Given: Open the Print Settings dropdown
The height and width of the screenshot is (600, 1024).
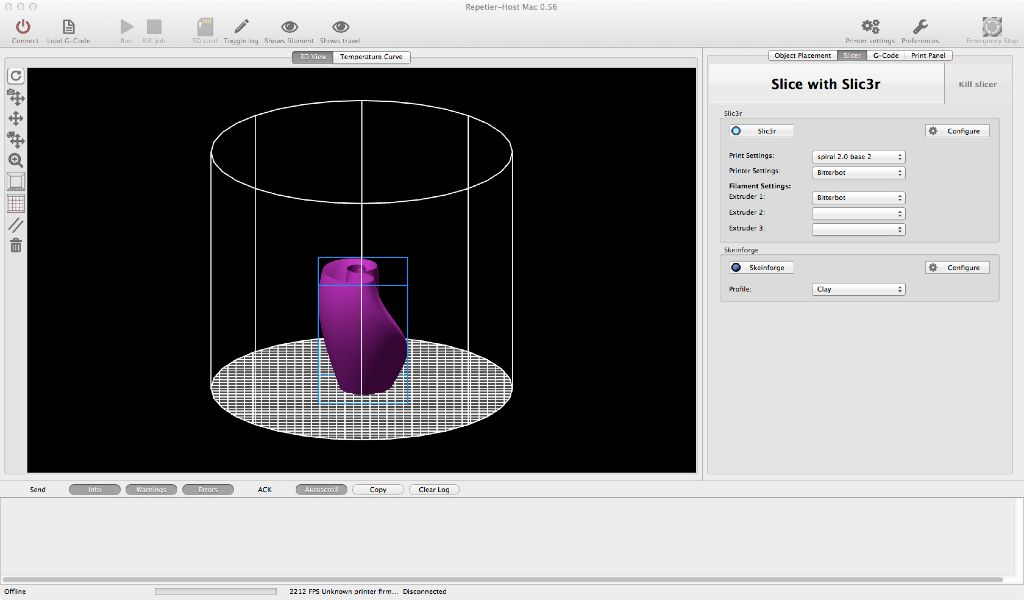Looking at the screenshot, I should (858, 157).
